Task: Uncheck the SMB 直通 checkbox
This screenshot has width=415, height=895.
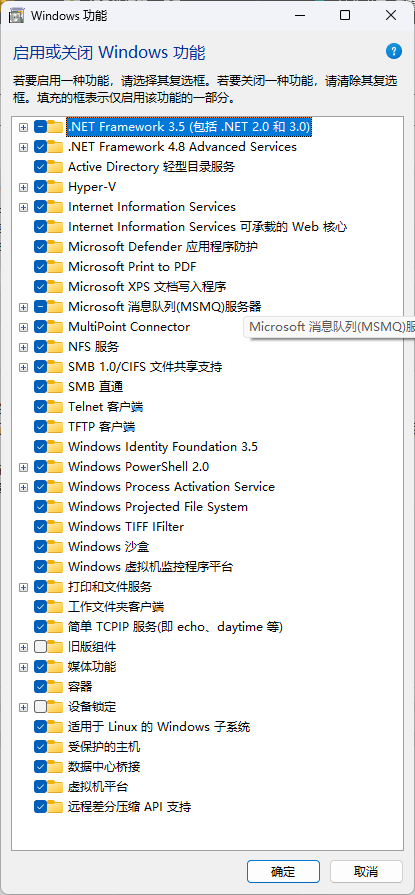Action: 41,386
